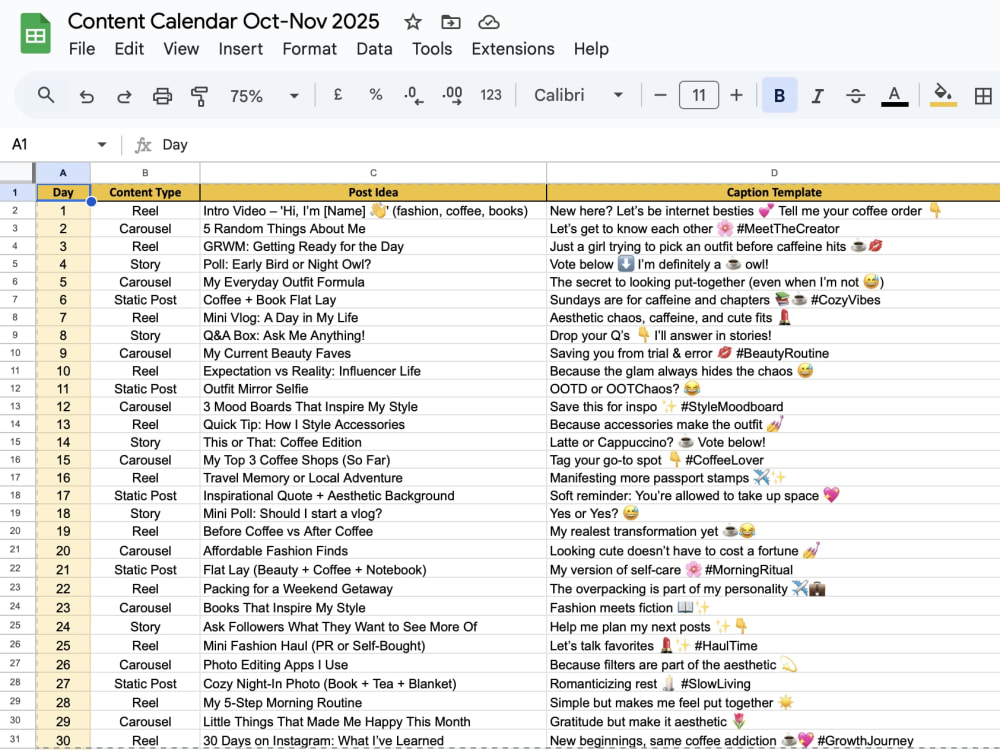This screenshot has height=750, width=1000.
Task: Print the spreadsheet
Action: tap(162, 96)
